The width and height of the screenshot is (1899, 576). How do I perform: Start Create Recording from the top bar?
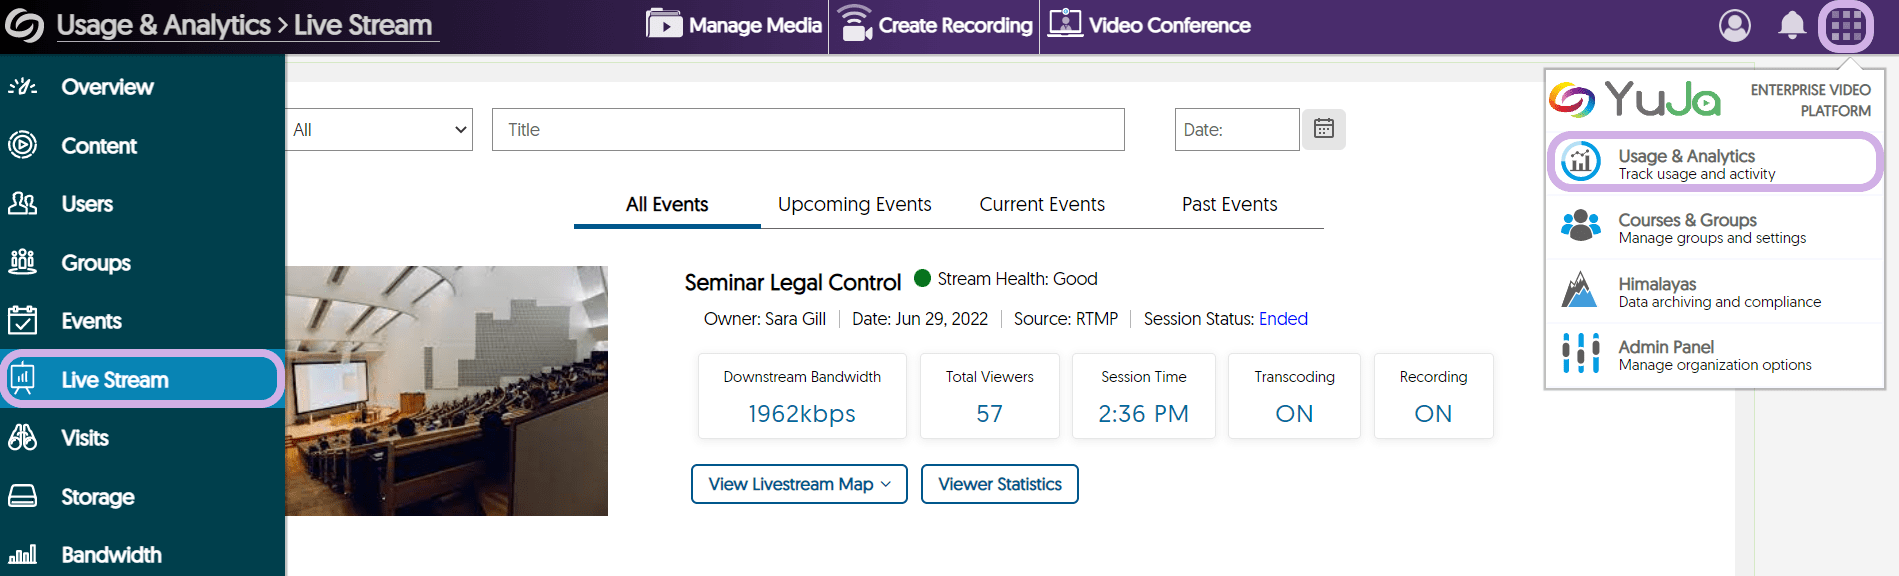[936, 25]
